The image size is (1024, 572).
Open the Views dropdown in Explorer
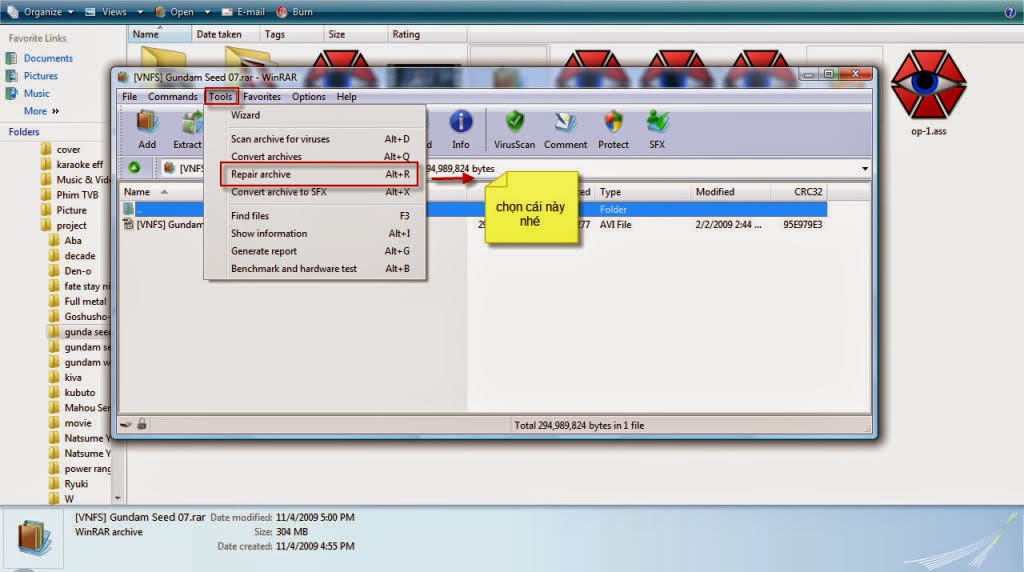[114, 12]
